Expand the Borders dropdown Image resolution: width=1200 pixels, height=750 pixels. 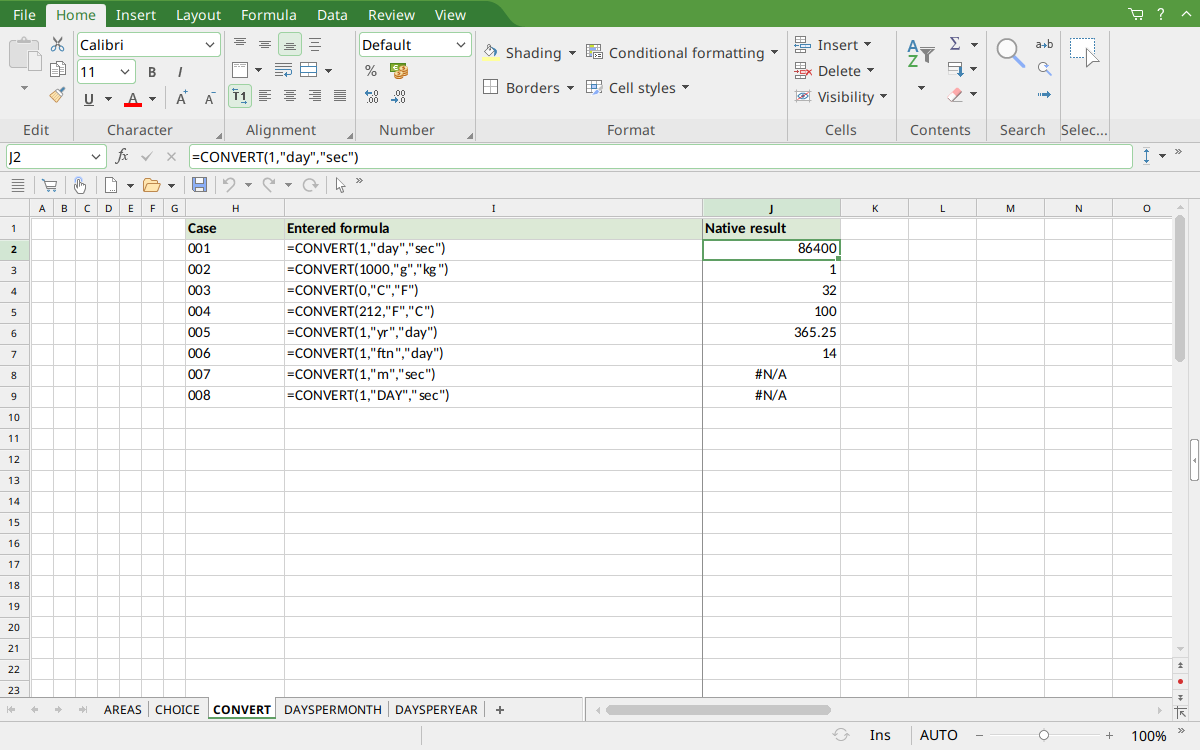tap(570, 88)
